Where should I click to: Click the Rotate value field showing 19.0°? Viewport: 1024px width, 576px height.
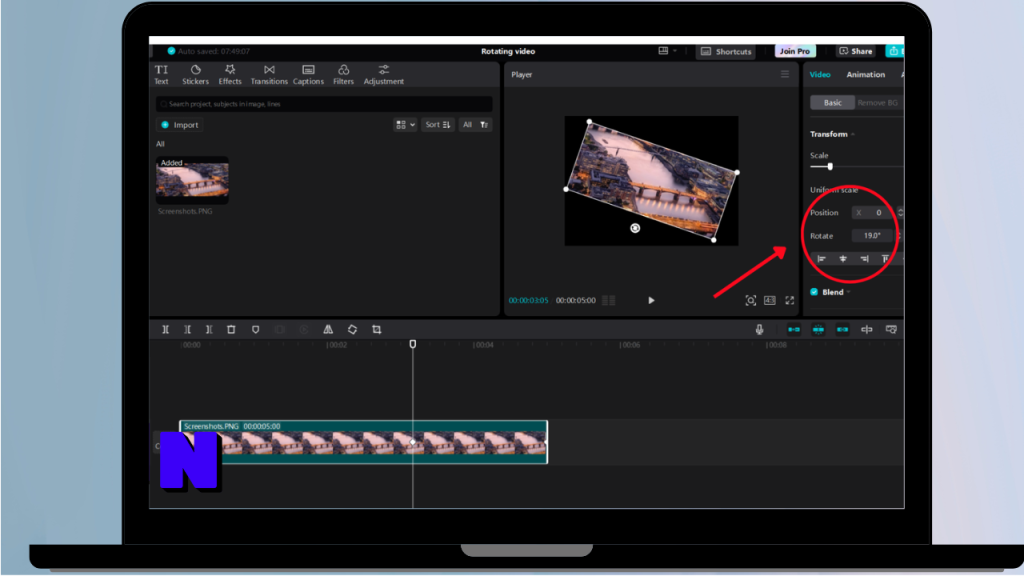click(872, 236)
